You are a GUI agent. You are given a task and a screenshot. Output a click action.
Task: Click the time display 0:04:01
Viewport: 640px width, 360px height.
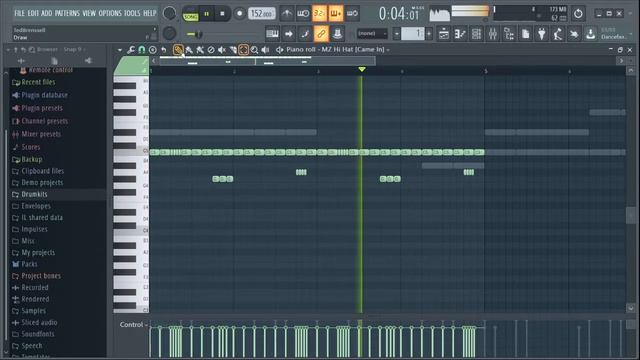coord(399,14)
